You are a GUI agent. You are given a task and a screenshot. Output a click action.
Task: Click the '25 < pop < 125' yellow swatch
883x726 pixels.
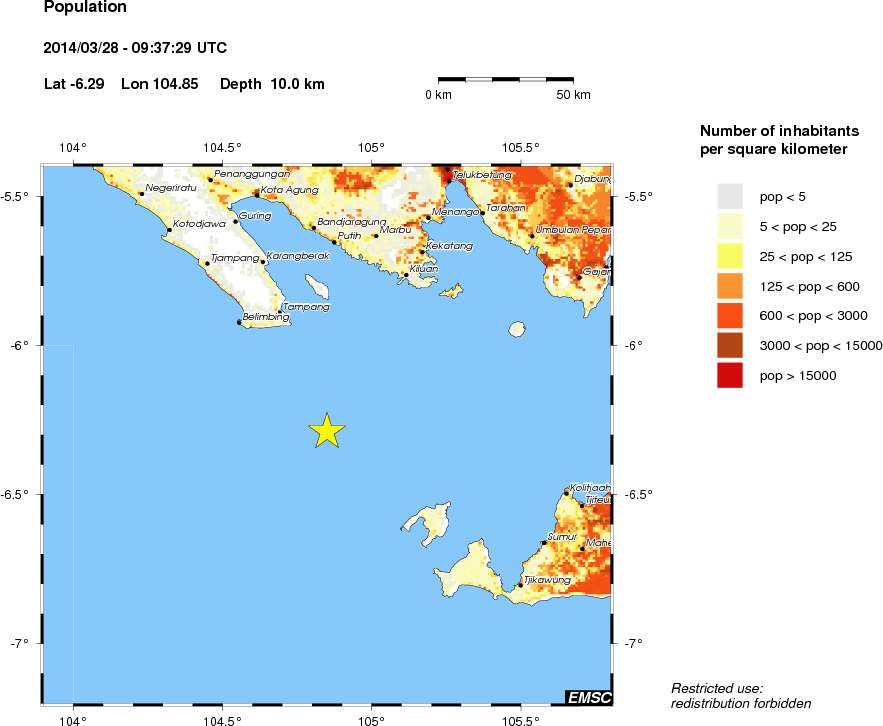pos(730,256)
